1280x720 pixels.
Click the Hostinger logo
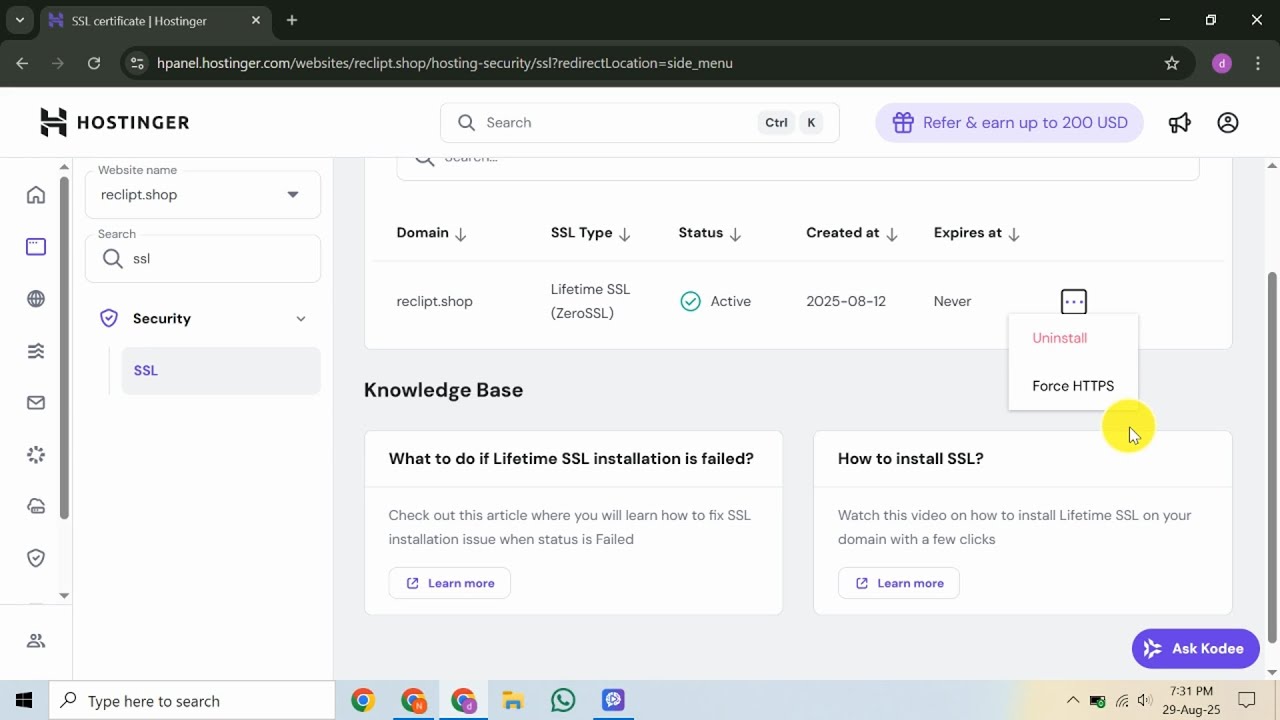[x=114, y=123]
